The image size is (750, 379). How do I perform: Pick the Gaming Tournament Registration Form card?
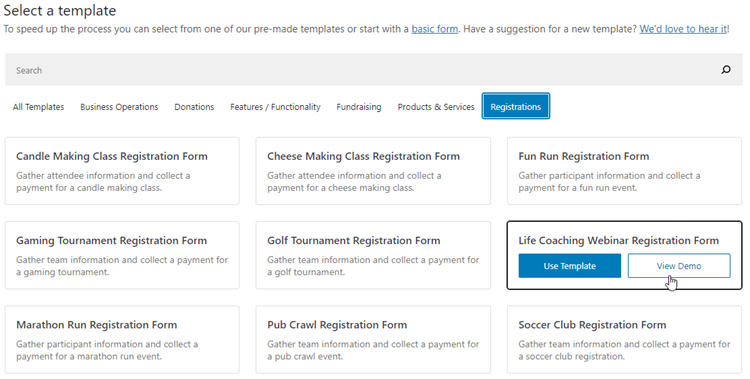pyautogui.click(x=122, y=255)
